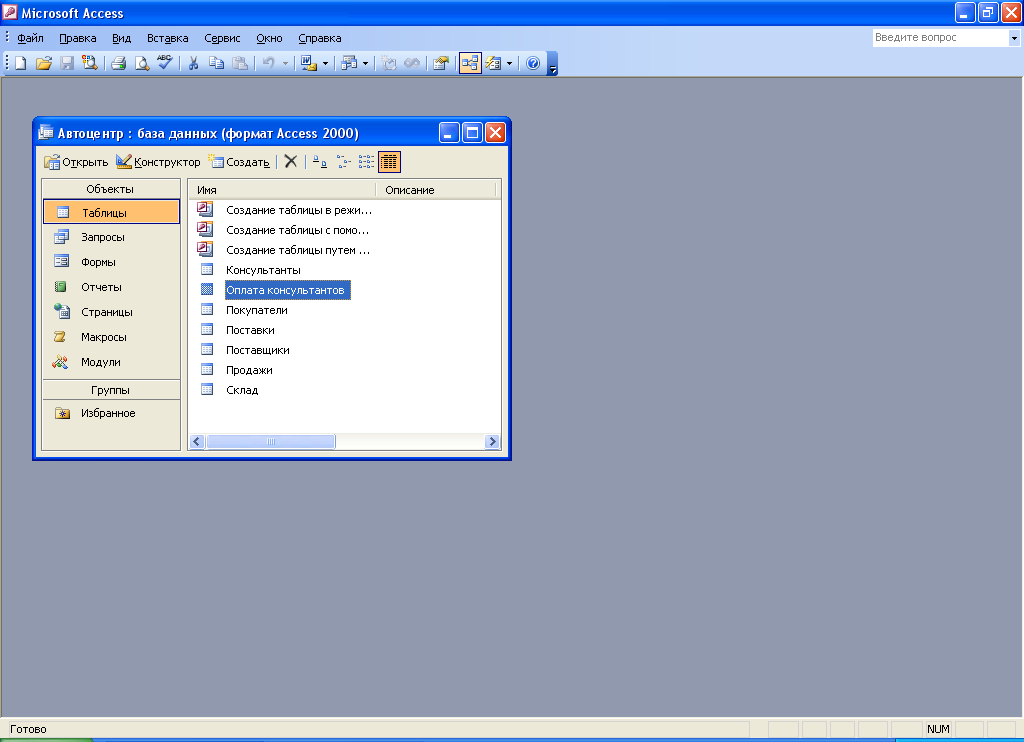Screen dimensions: 1024x742
Task: Click the Microsoft Access Help icon
Action: [x=533, y=63]
